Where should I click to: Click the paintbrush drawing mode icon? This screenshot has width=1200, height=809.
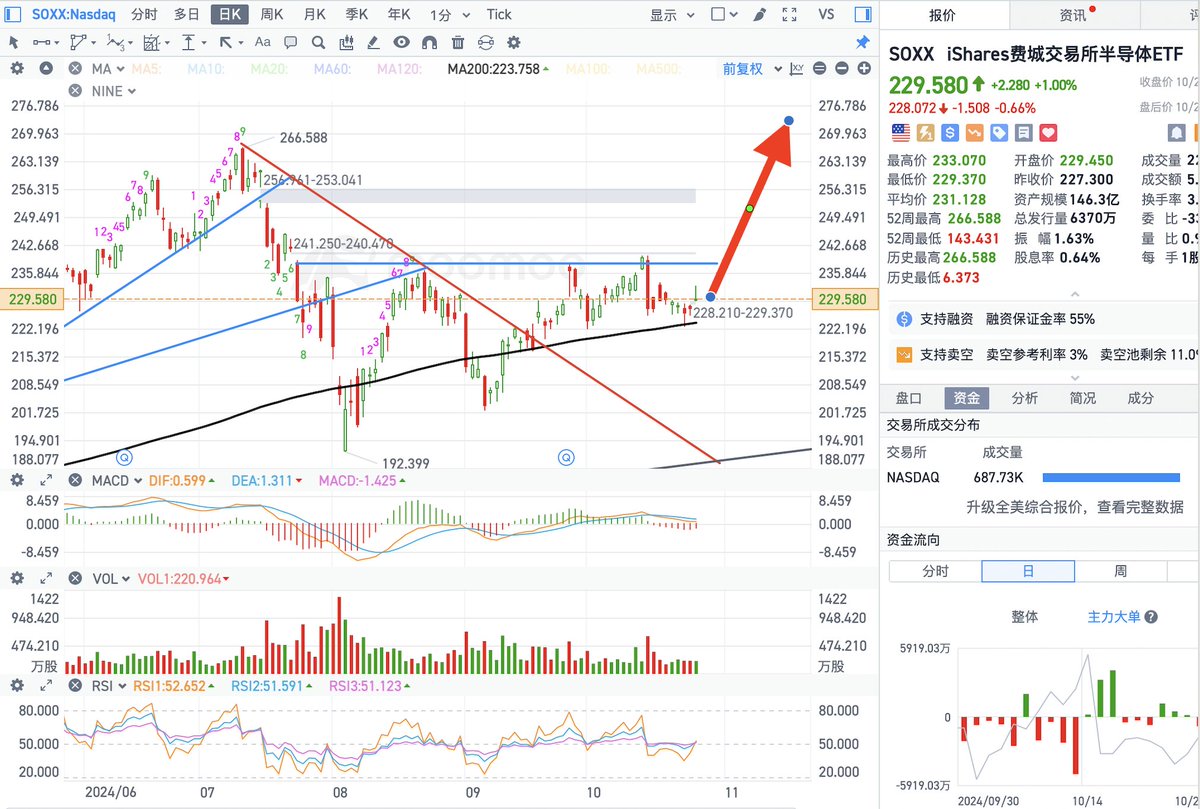click(759, 14)
